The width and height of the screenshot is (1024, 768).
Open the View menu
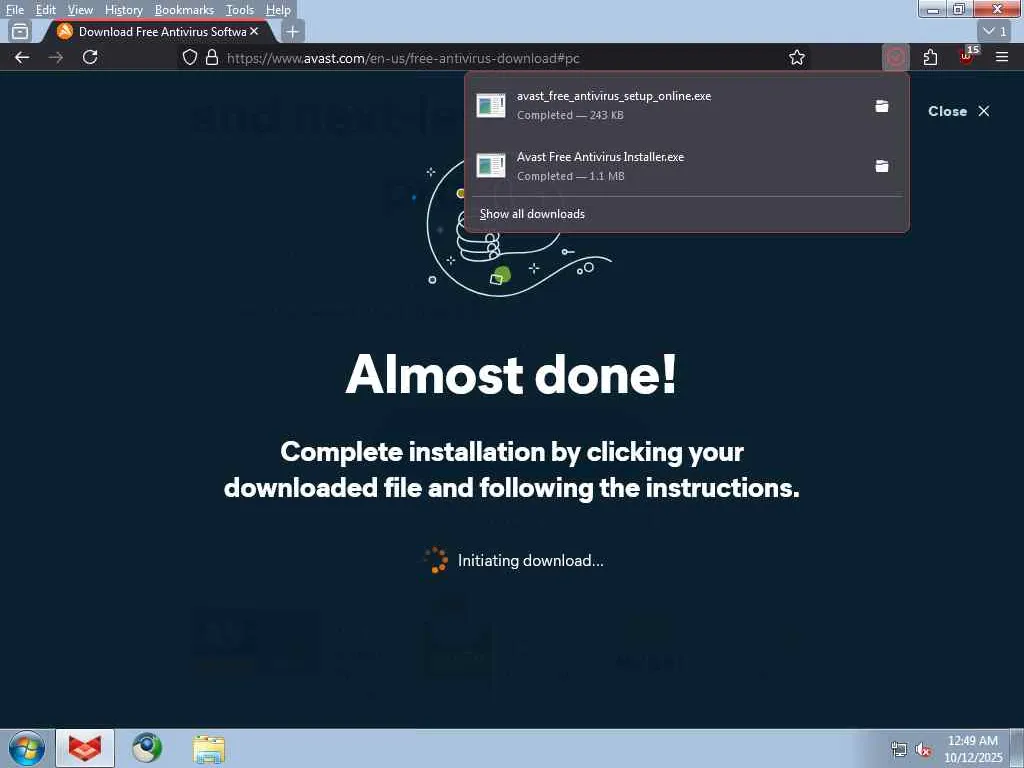[x=80, y=10]
